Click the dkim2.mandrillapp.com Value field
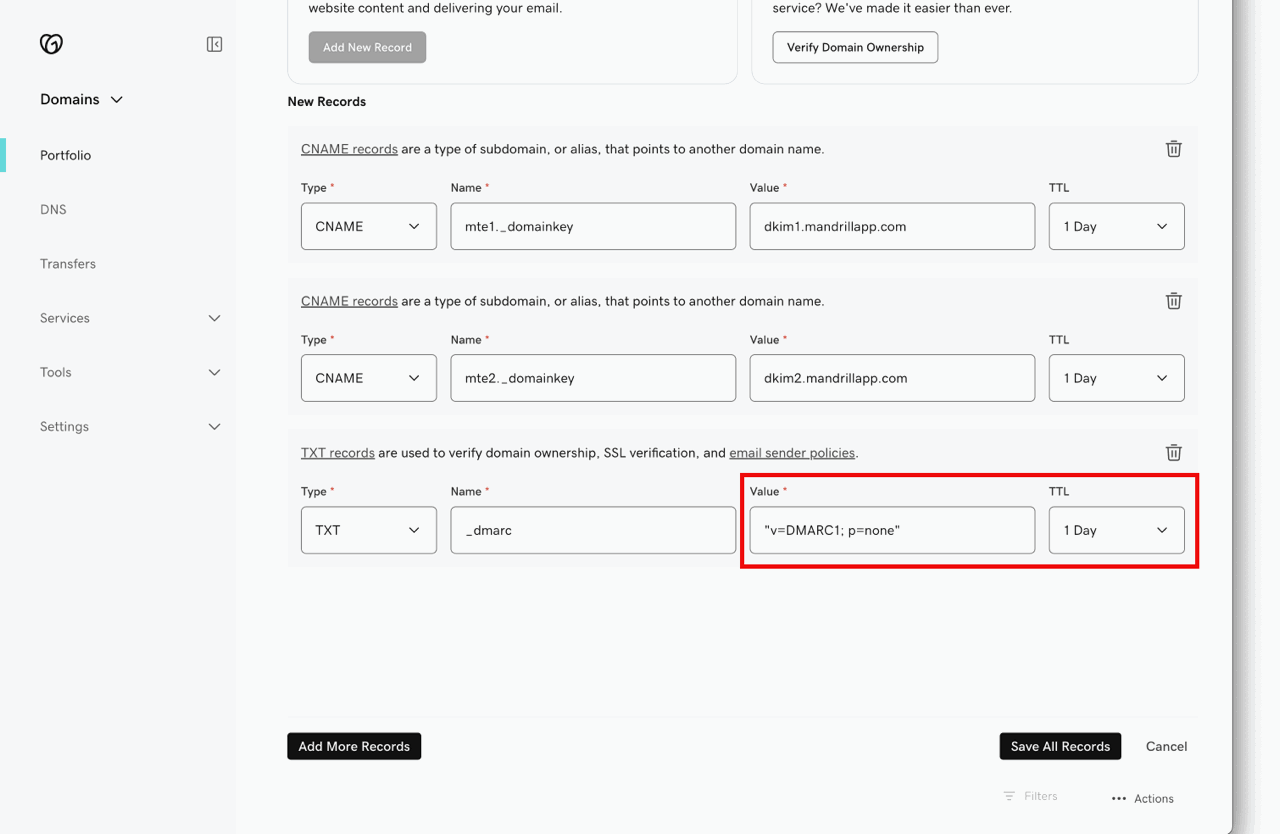1280x834 pixels. tap(891, 378)
